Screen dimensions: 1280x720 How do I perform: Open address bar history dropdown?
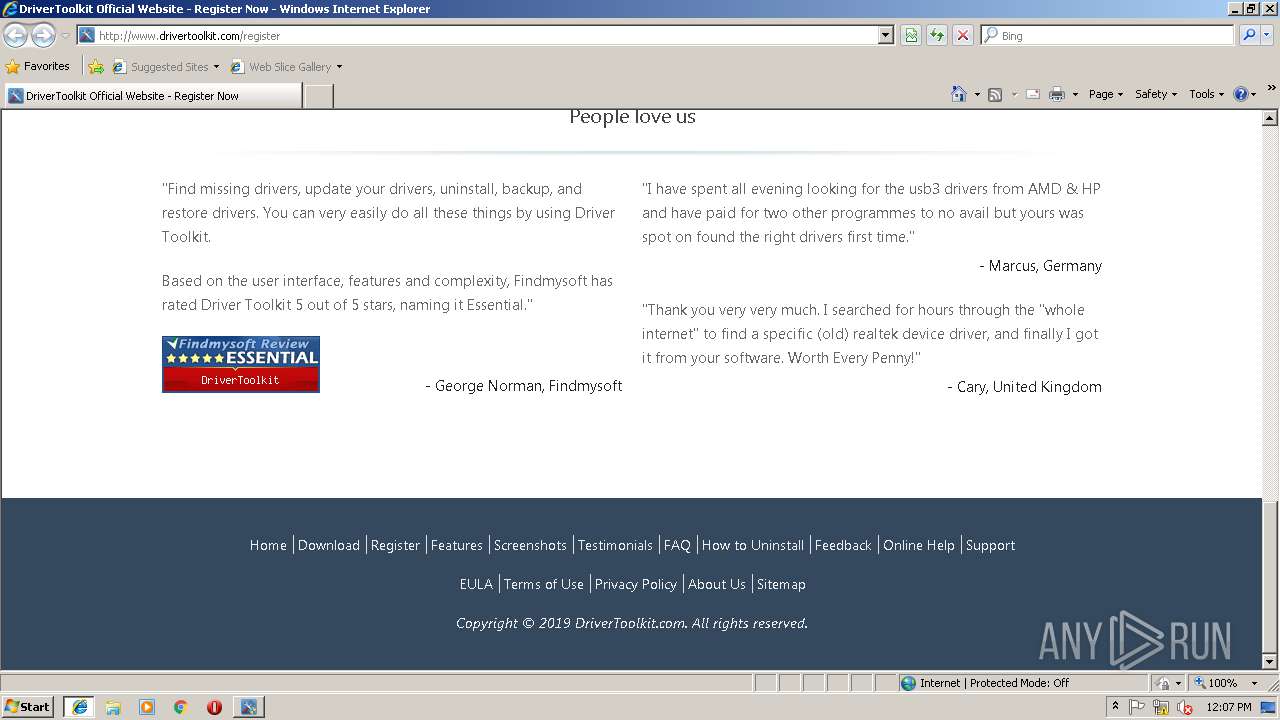885,35
